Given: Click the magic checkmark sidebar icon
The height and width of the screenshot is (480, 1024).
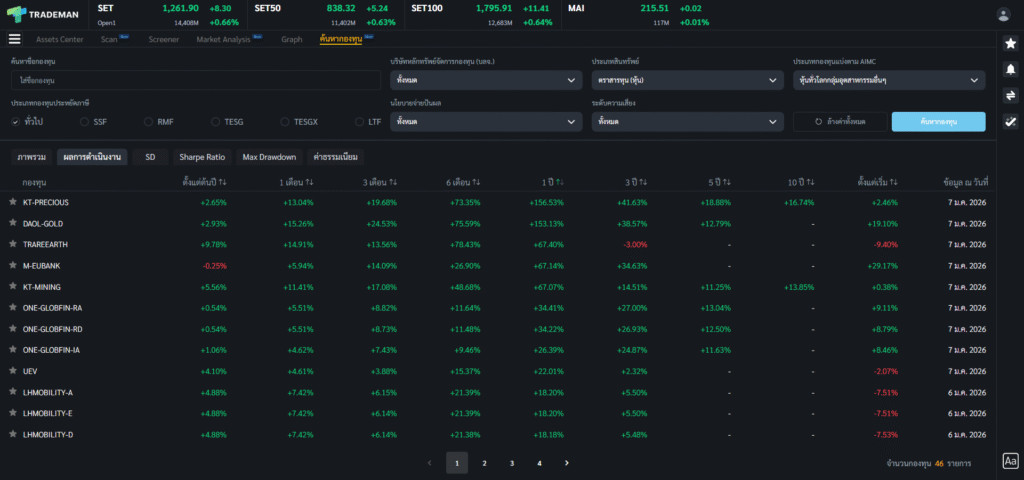Looking at the screenshot, I should pos(1010,121).
